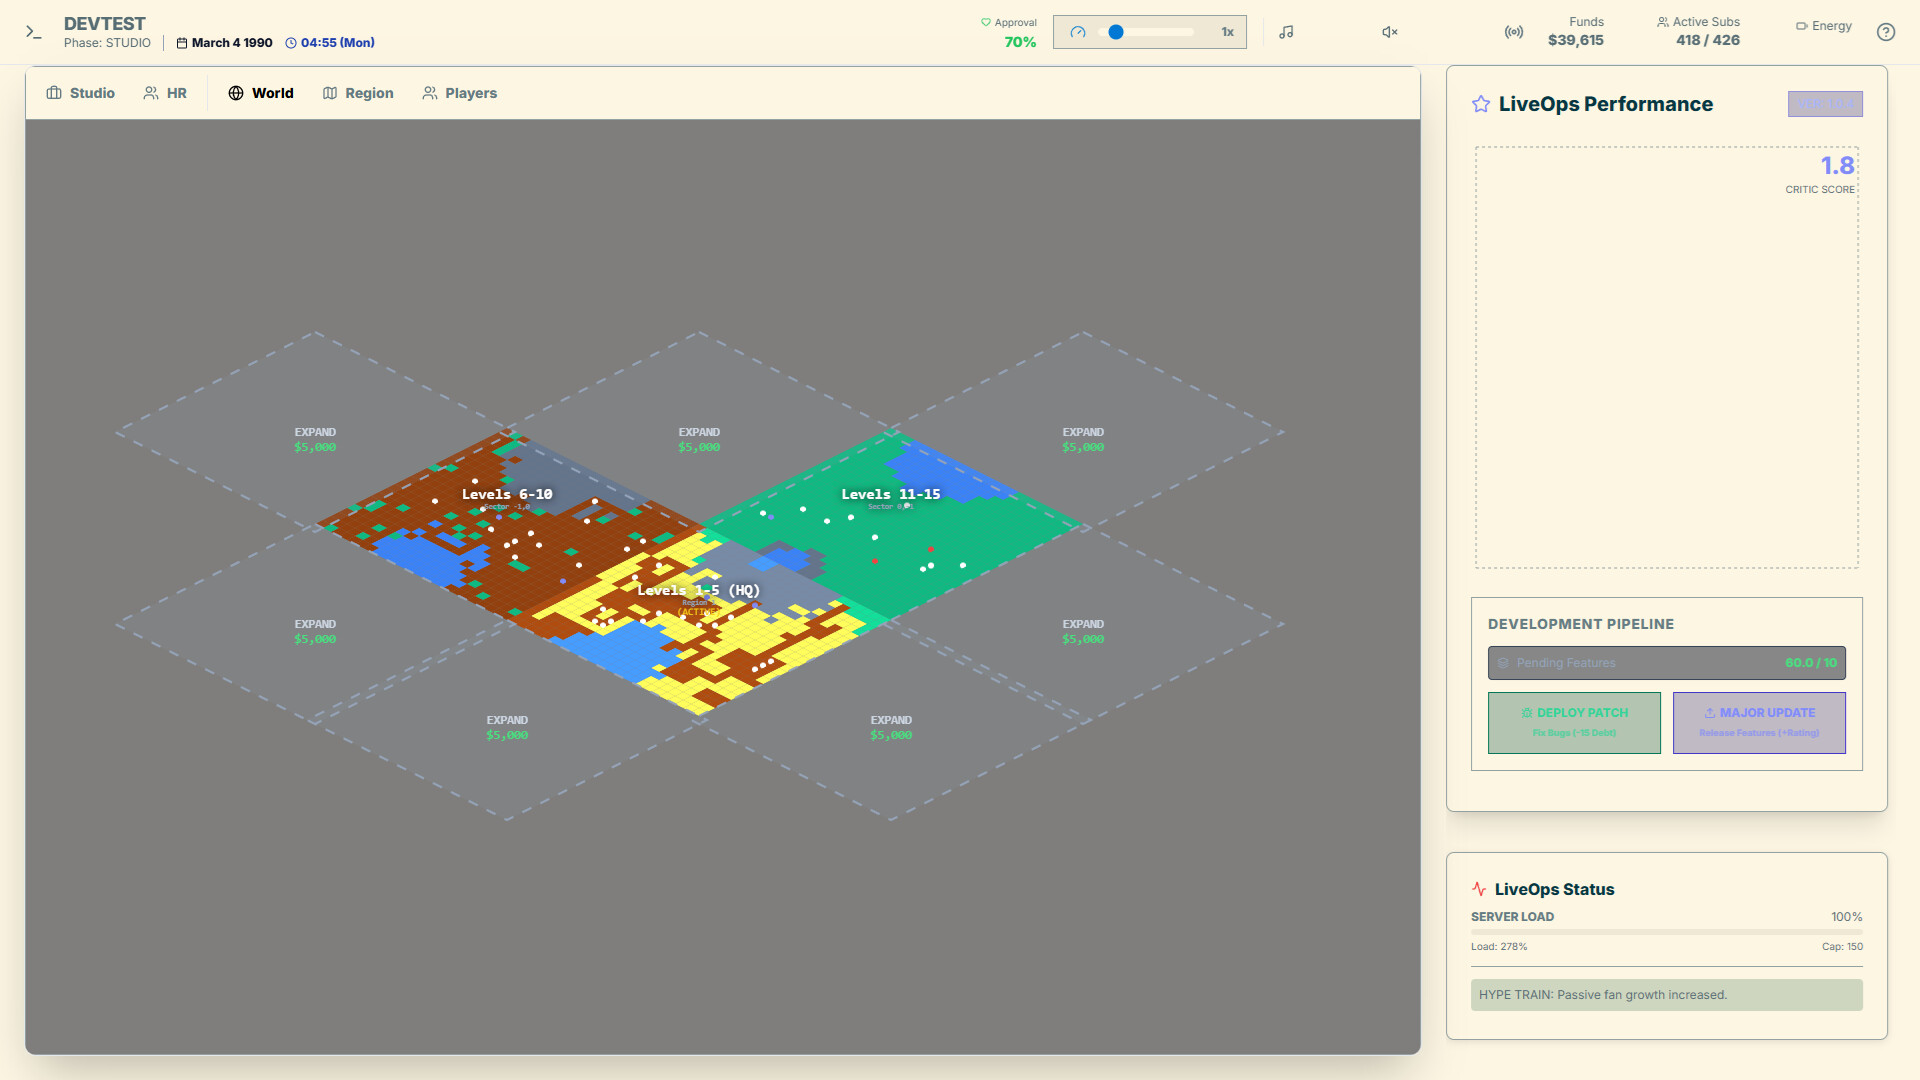Click the VER: 1.0.4 version badge

coord(1825,104)
